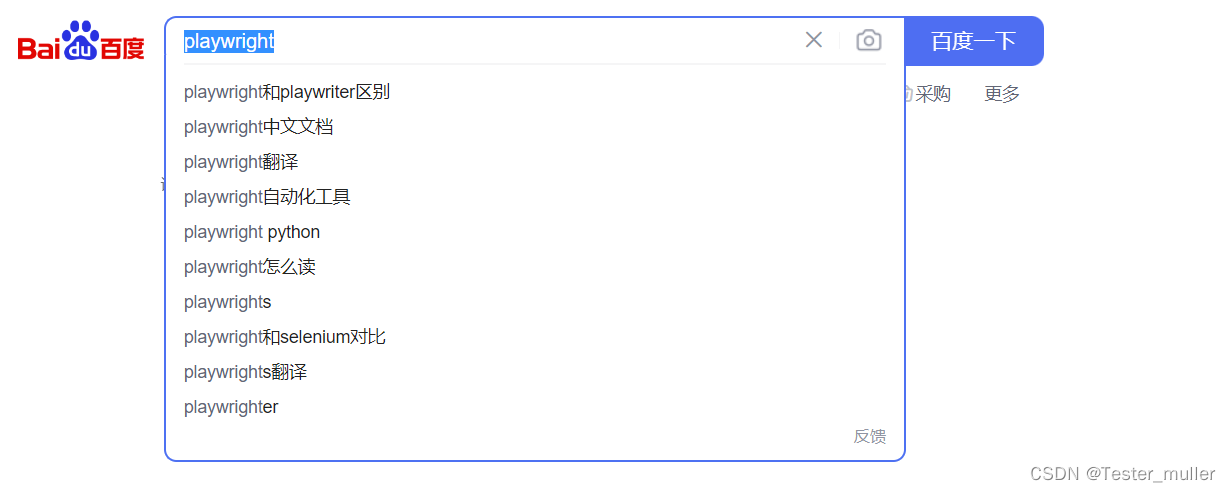The image size is (1231, 492).
Task: Open camera image search
Action: [x=869, y=40]
